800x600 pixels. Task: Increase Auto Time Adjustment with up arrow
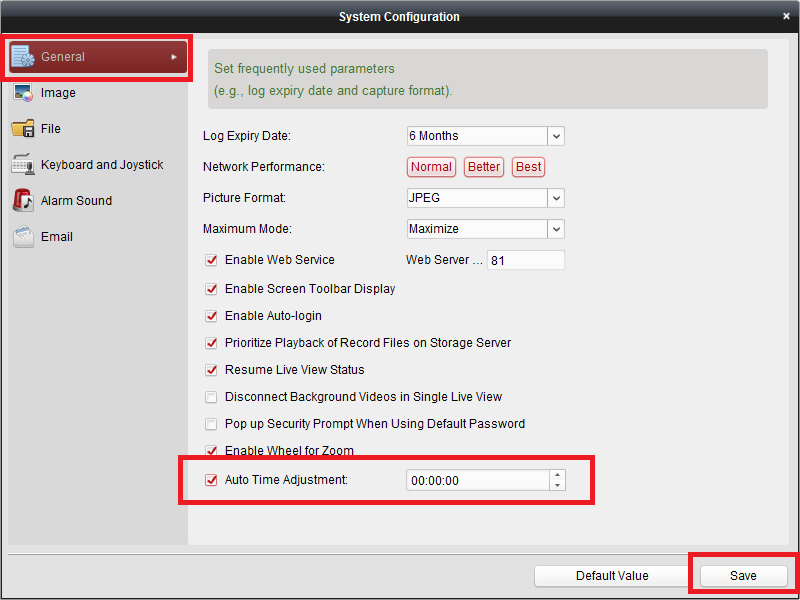(557, 475)
